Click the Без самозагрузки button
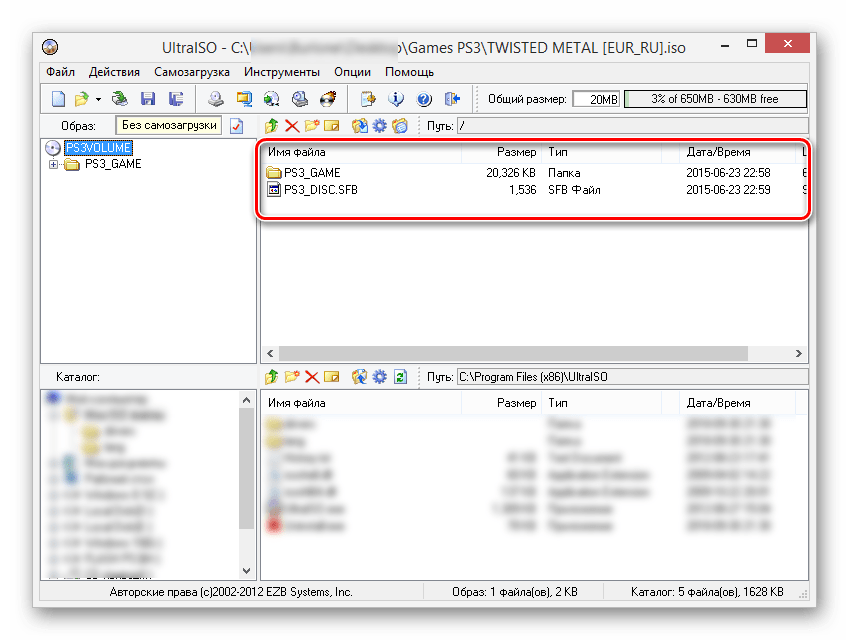 click(168, 126)
